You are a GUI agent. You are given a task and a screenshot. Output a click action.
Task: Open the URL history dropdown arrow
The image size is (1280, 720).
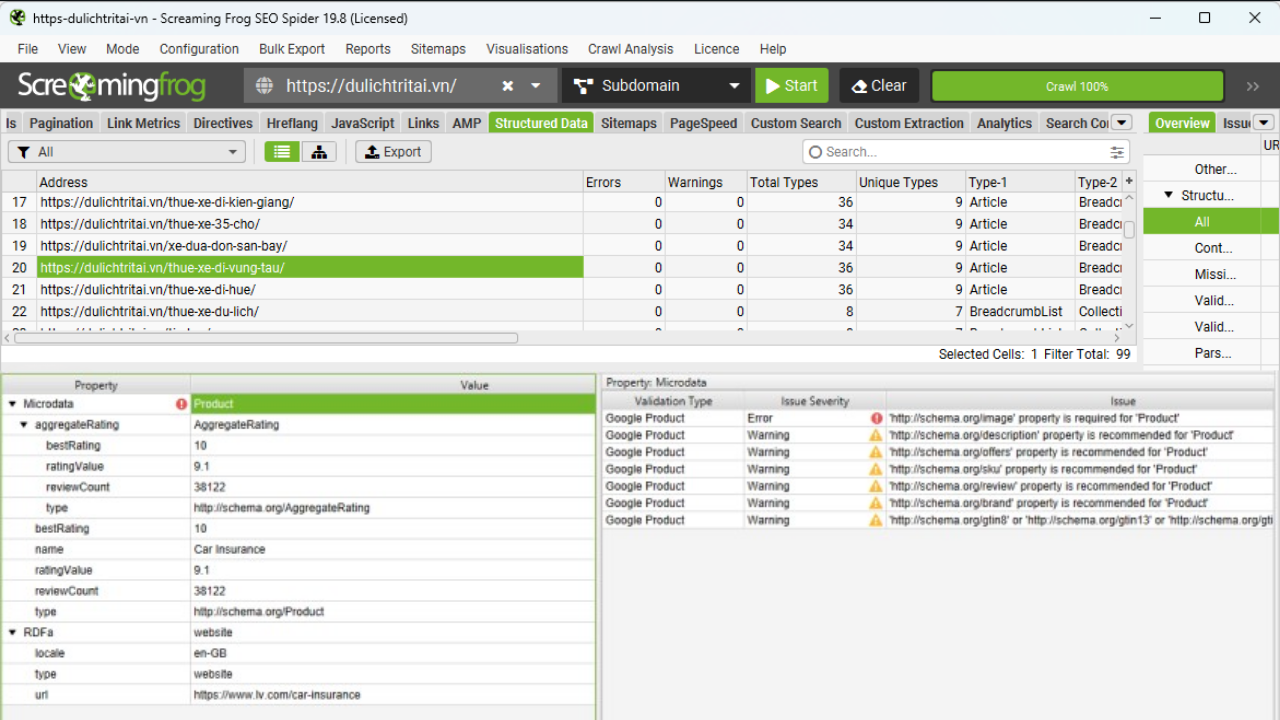coord(536,86)
